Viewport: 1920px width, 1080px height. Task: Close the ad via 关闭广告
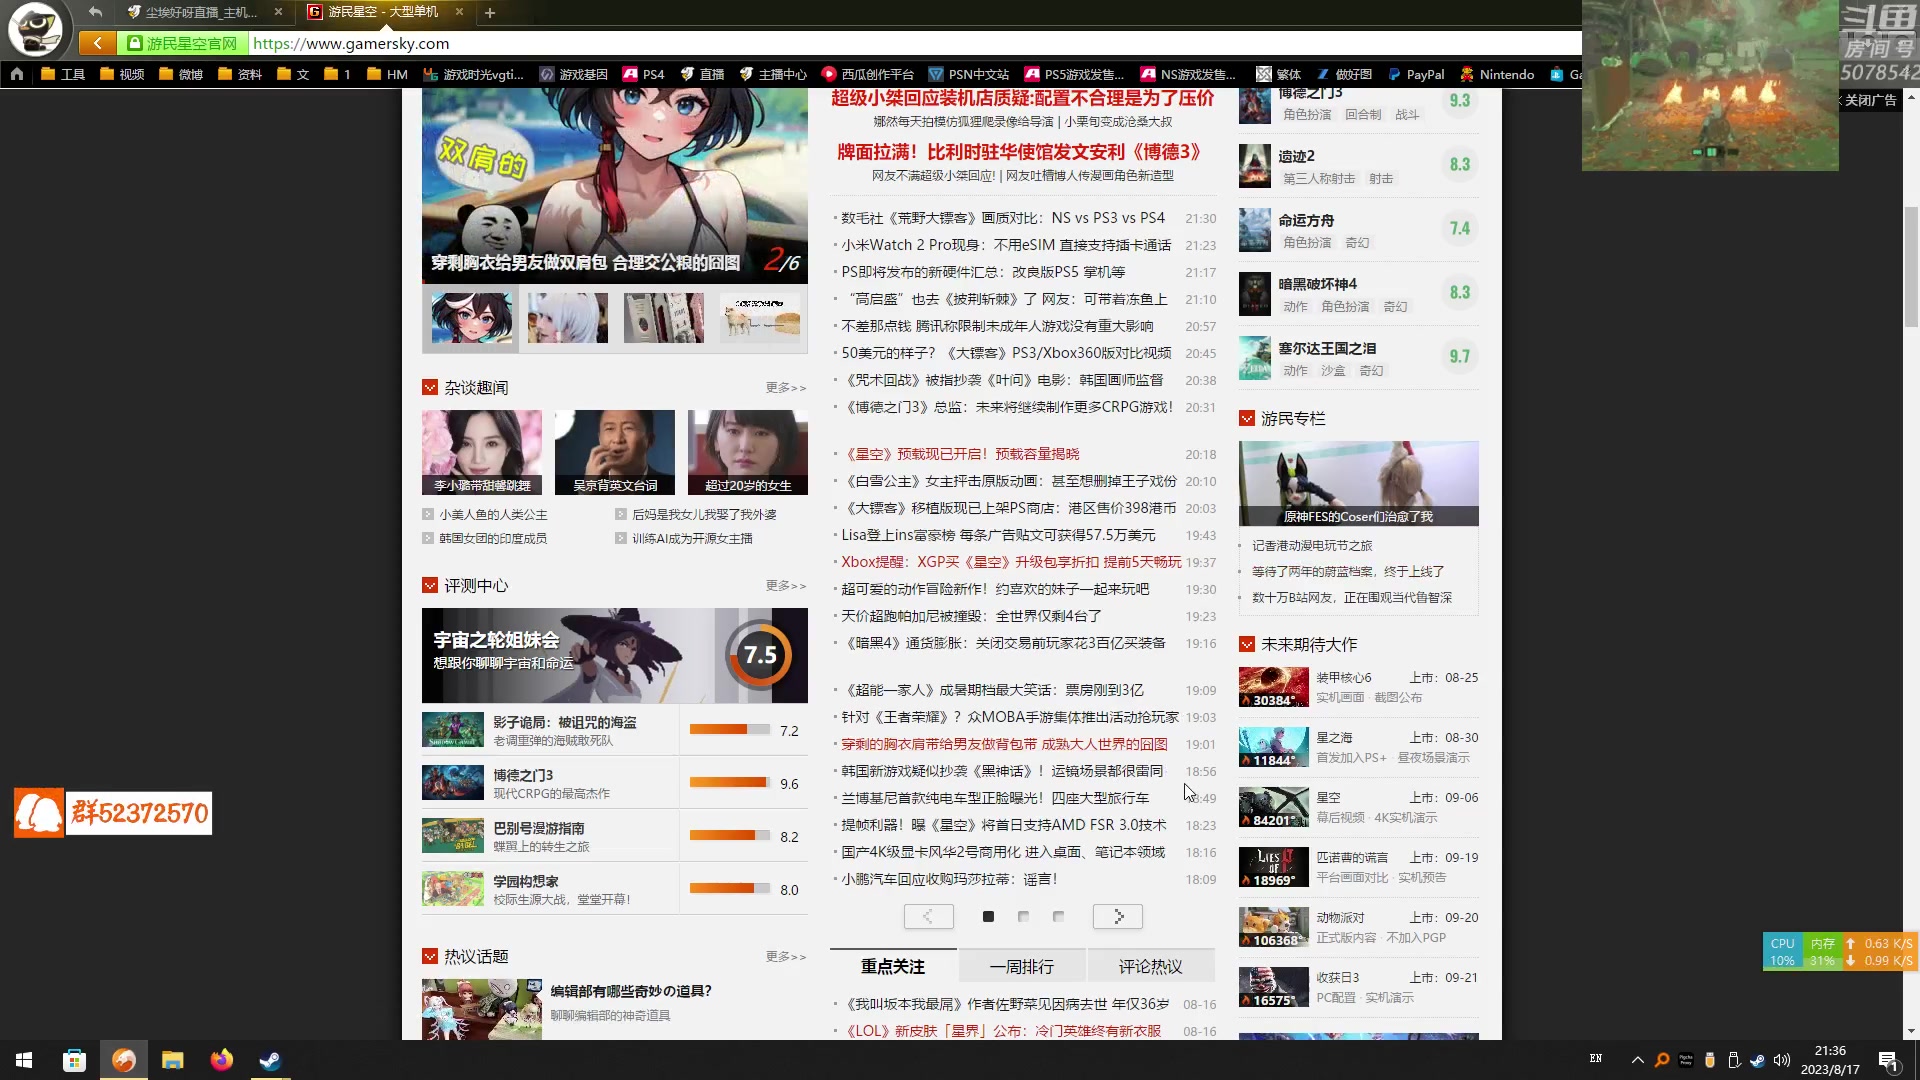(1868, 100)
